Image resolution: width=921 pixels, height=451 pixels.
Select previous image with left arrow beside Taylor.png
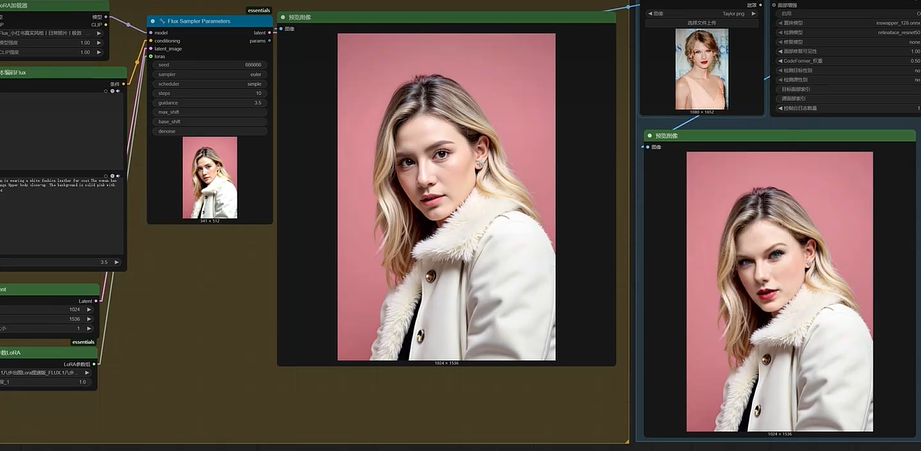tap(651, 14)
